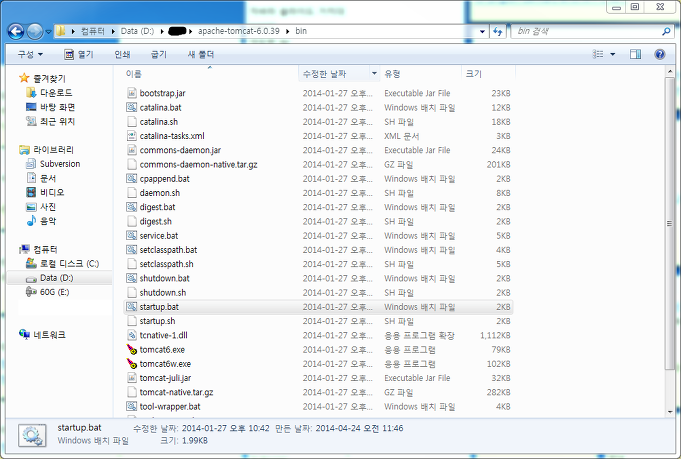Click the 인쇄 (Print) toolbar button
The height and width of the screenshot is (459, 681).
click(122, 54)
